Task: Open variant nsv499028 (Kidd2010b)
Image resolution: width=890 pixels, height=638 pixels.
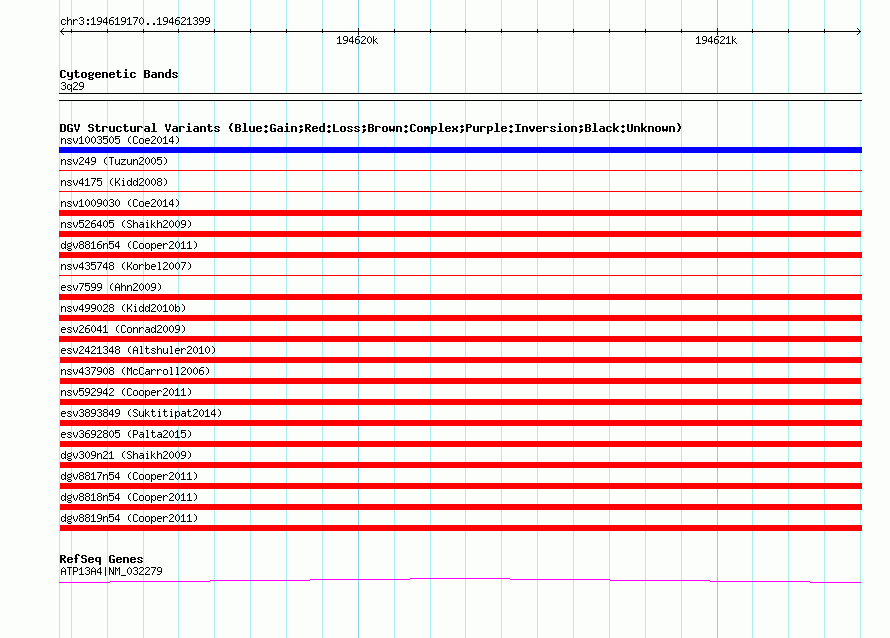Action: (x=123, y=308)
